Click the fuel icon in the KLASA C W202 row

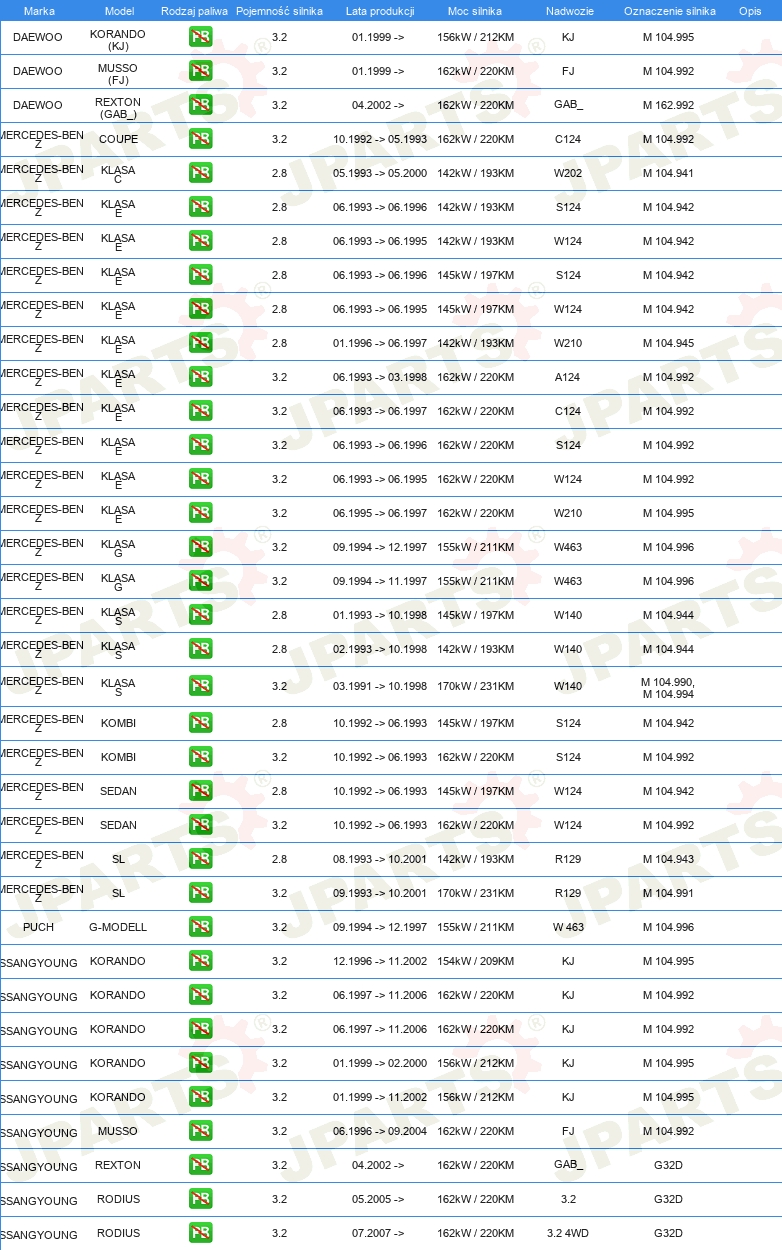(200, 174)
